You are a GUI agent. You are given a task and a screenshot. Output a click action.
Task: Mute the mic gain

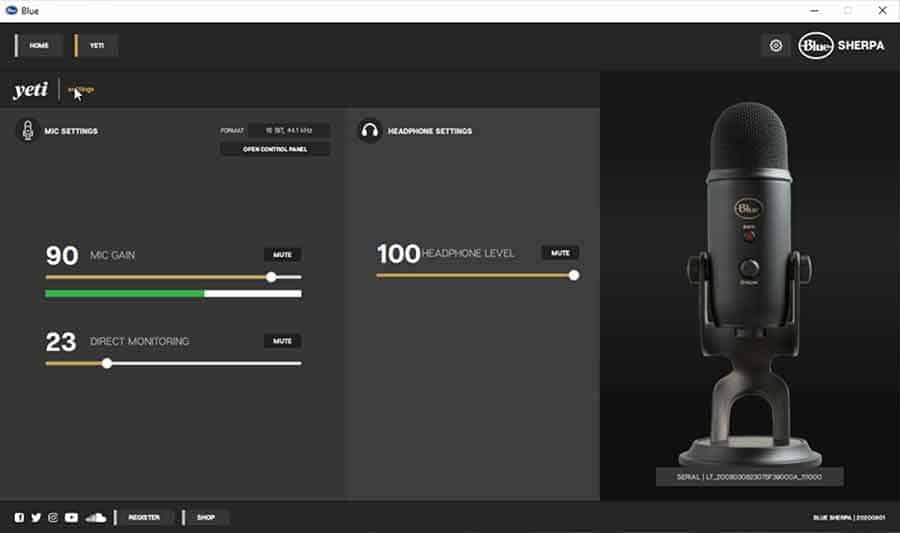coord(282,255)
